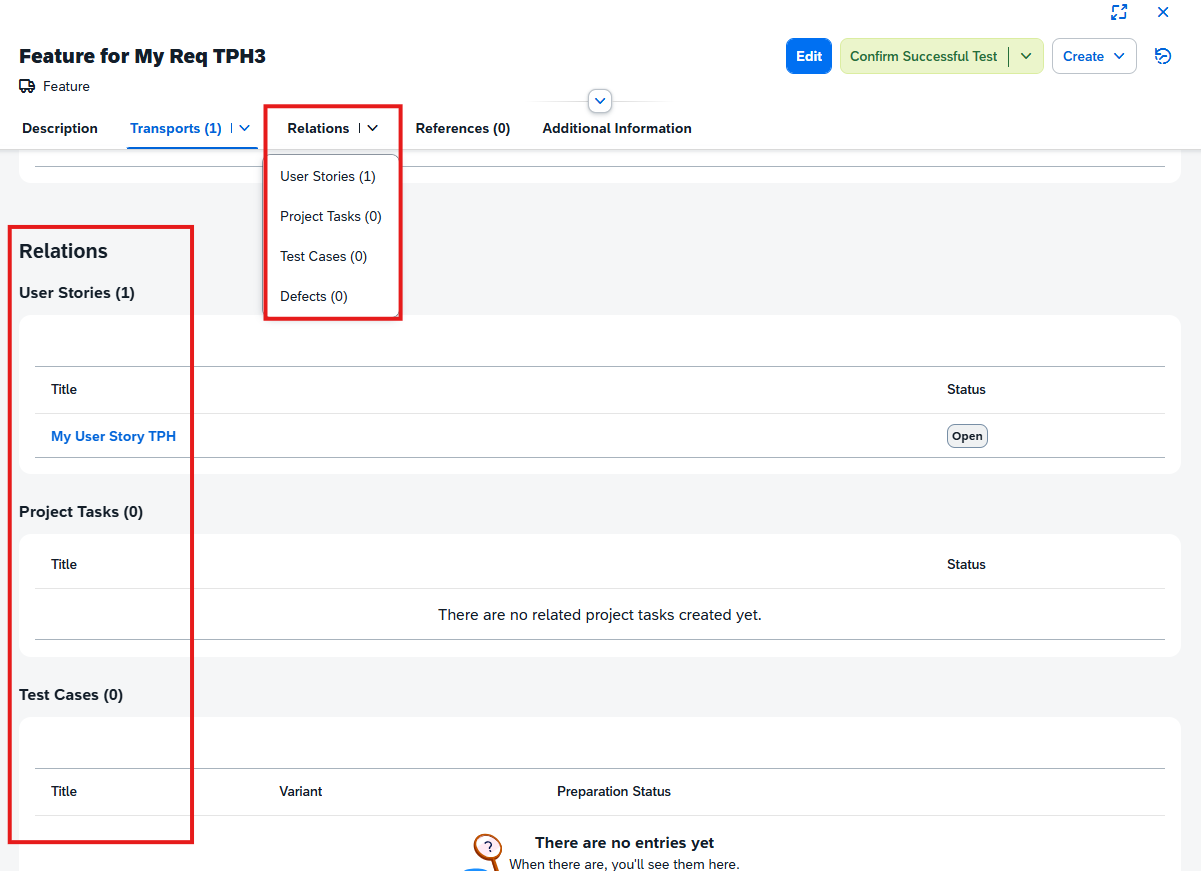Expand the Transports tab dropdown arrow
Image resolution: width=1201 pixels, height=871 pixels.
(245, 128)
